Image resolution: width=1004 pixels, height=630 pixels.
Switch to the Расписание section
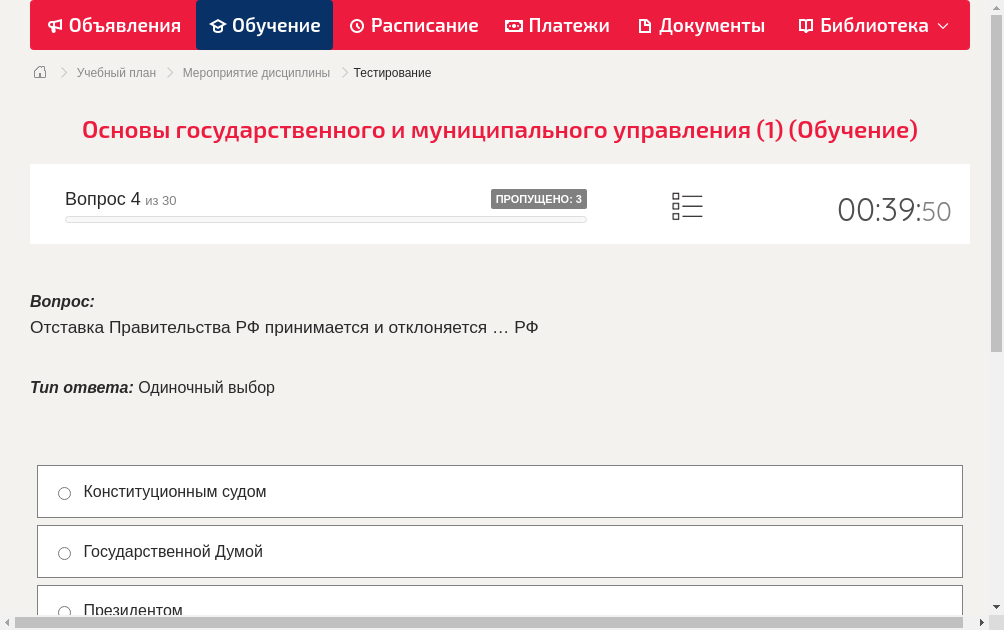[414, 25]
